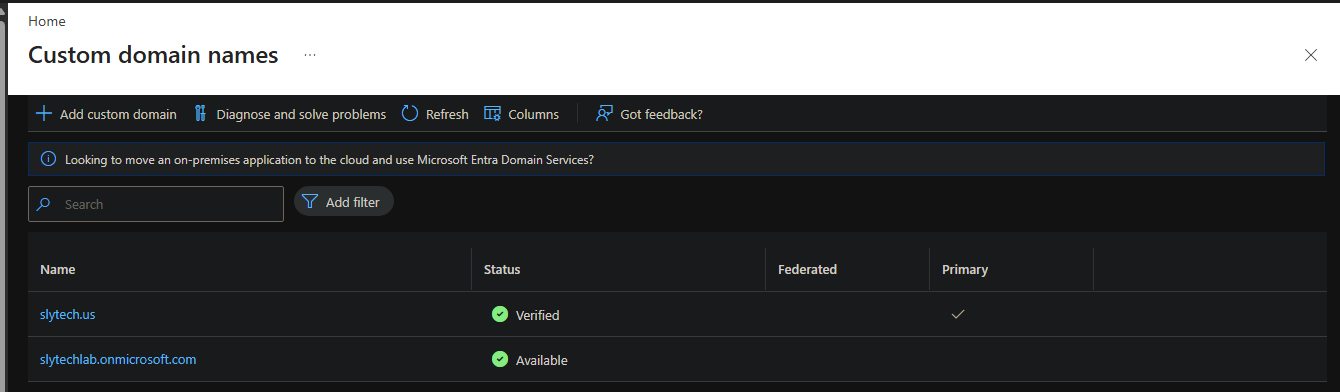Viewport: 1340px width, 392px height.
Task: Click the plus icon for Add custom domain
Action: pyautogui.click(x=44, y=114)
